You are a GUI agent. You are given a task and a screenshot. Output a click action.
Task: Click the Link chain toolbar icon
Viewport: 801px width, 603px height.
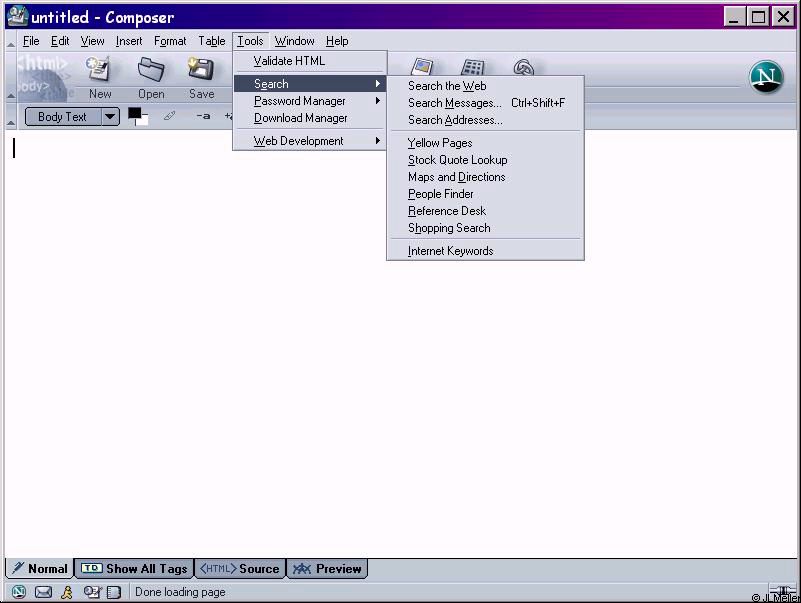click(x=524, y=67)
